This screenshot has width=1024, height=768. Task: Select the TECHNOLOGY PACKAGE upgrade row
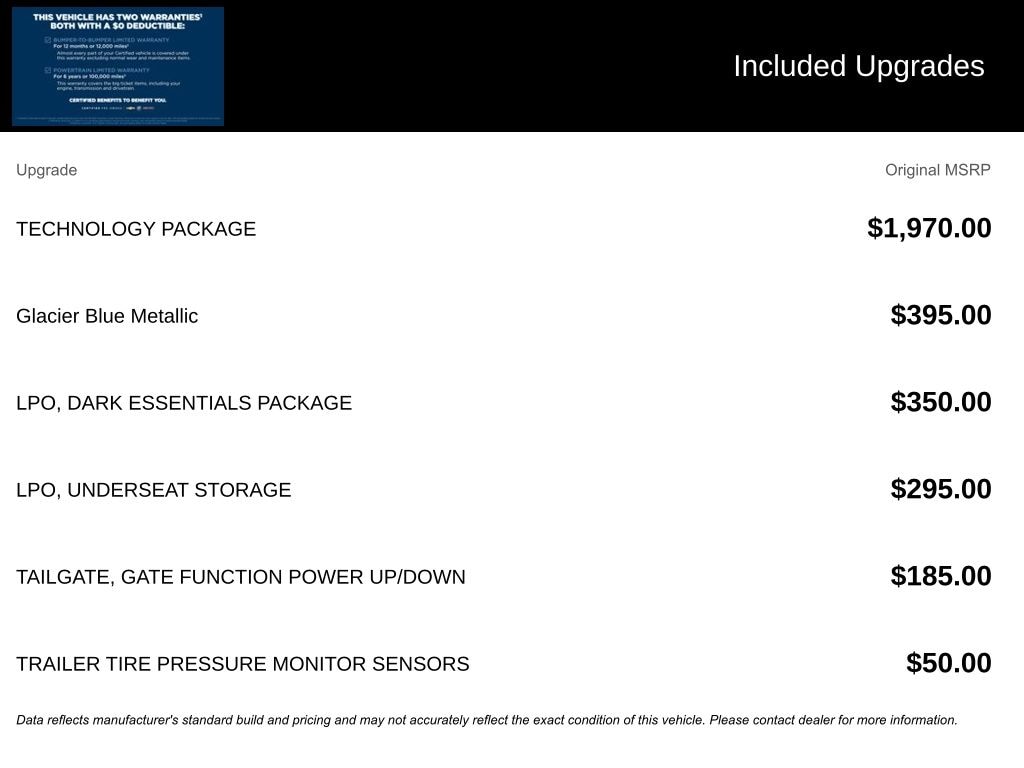click(x=136, y=229)
